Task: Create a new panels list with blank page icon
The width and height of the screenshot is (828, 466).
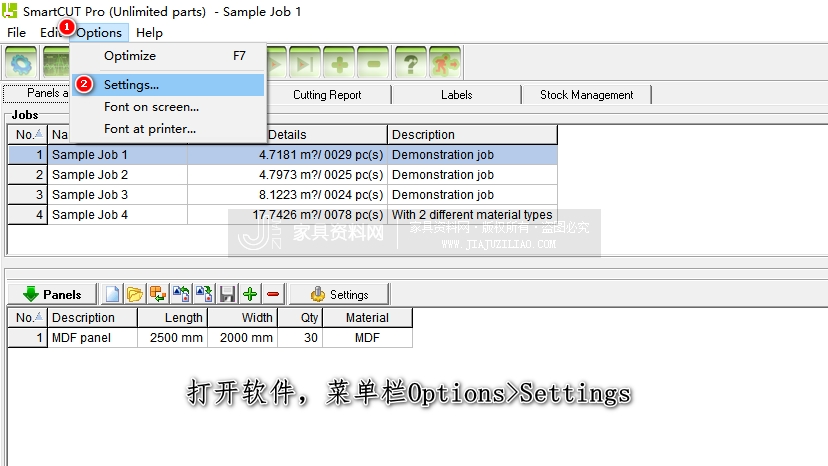Action: click(111, 294)
